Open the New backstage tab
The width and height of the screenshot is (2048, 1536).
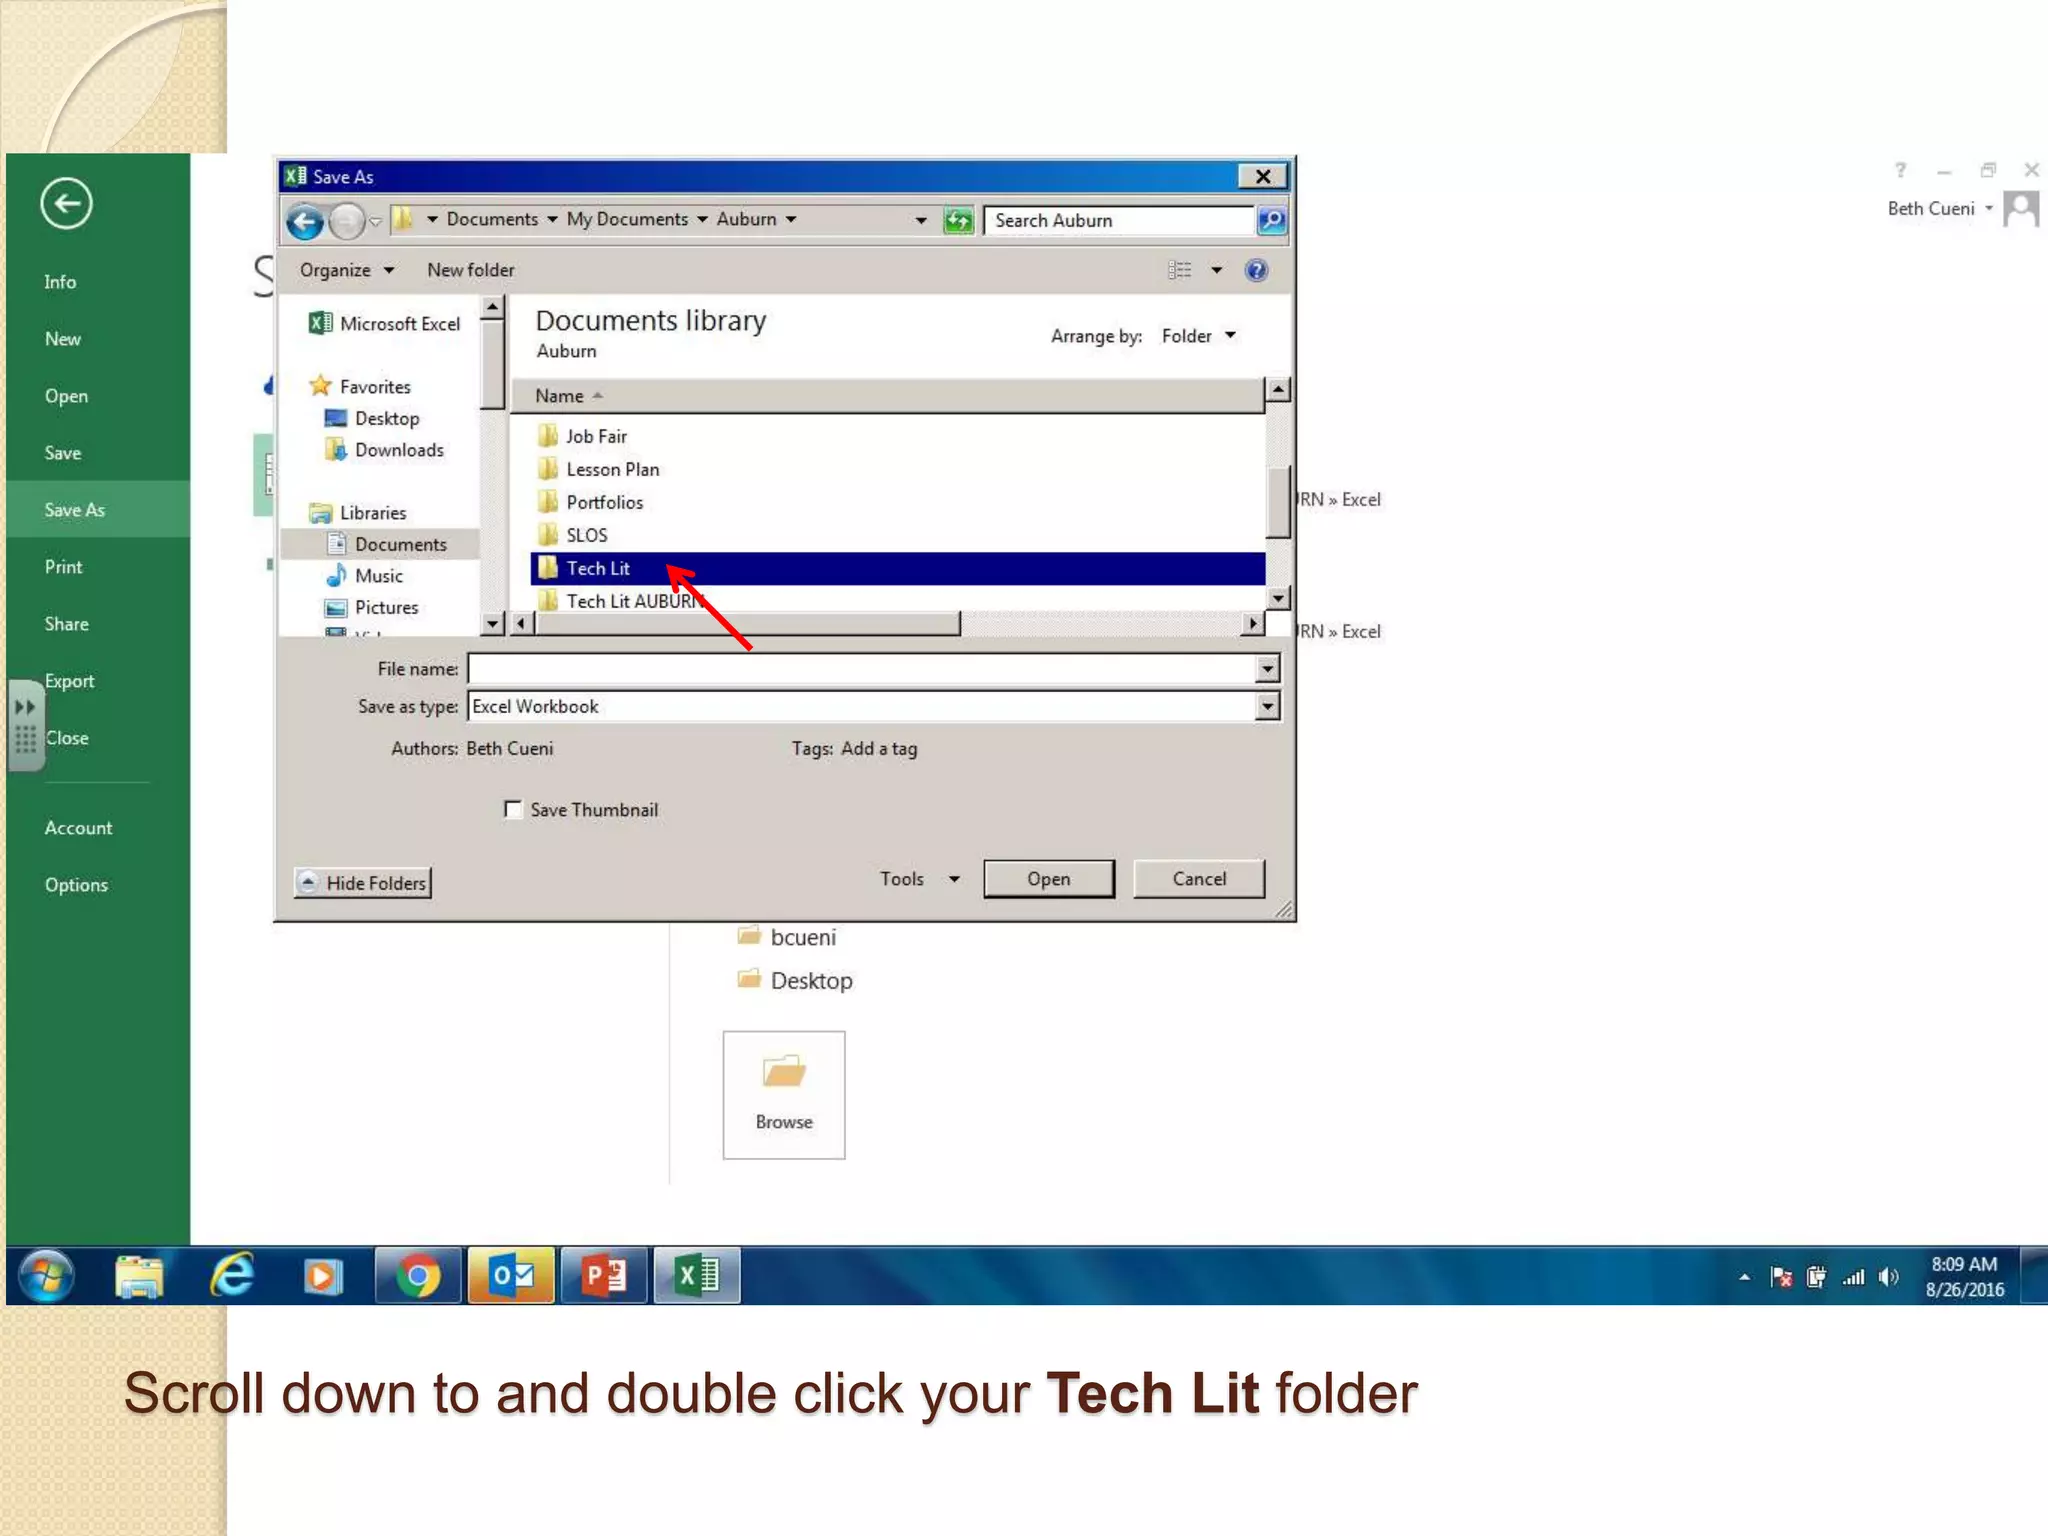[x=62, y=339]
